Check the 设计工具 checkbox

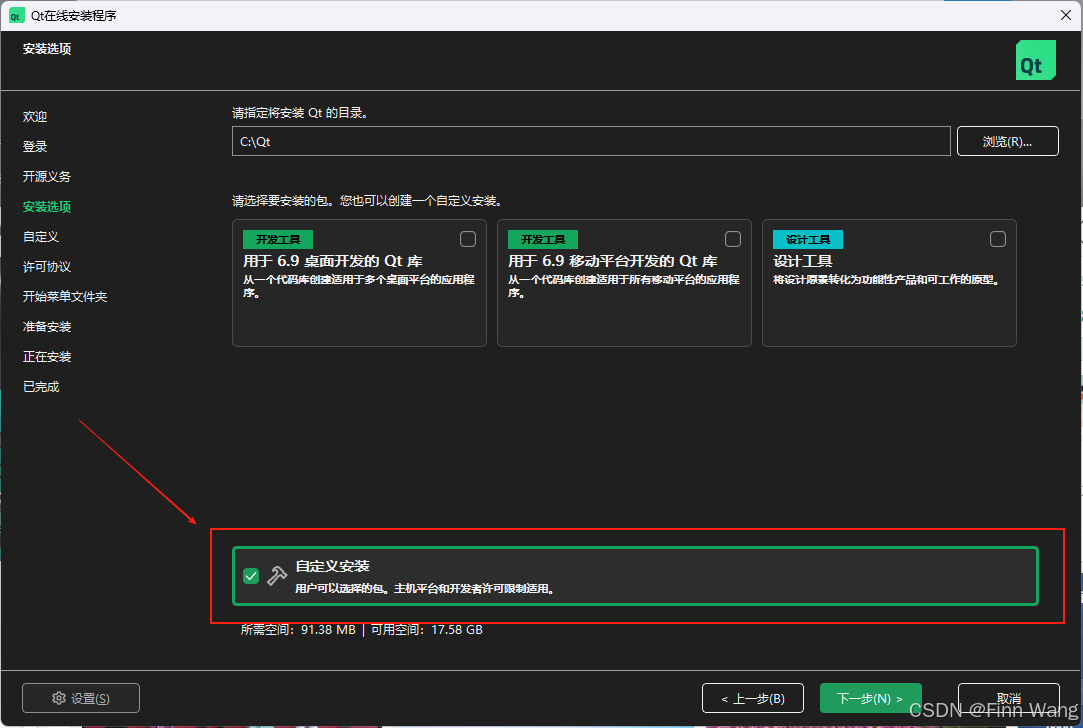[998, 239]
